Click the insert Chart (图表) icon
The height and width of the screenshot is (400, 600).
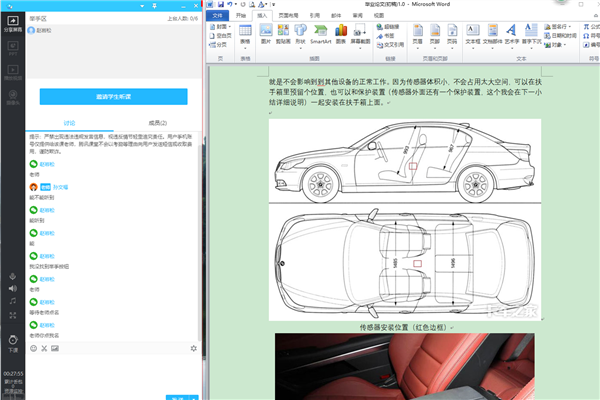pos(341,34)
